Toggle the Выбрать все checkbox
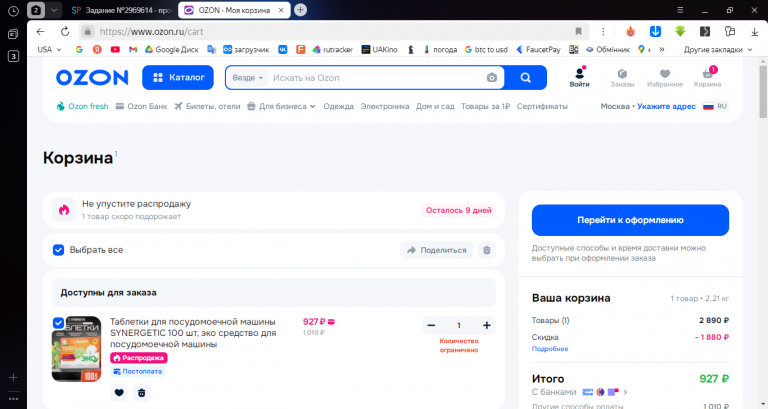Image resolution: width=768 pixels, height=409 pixels. 58,250
